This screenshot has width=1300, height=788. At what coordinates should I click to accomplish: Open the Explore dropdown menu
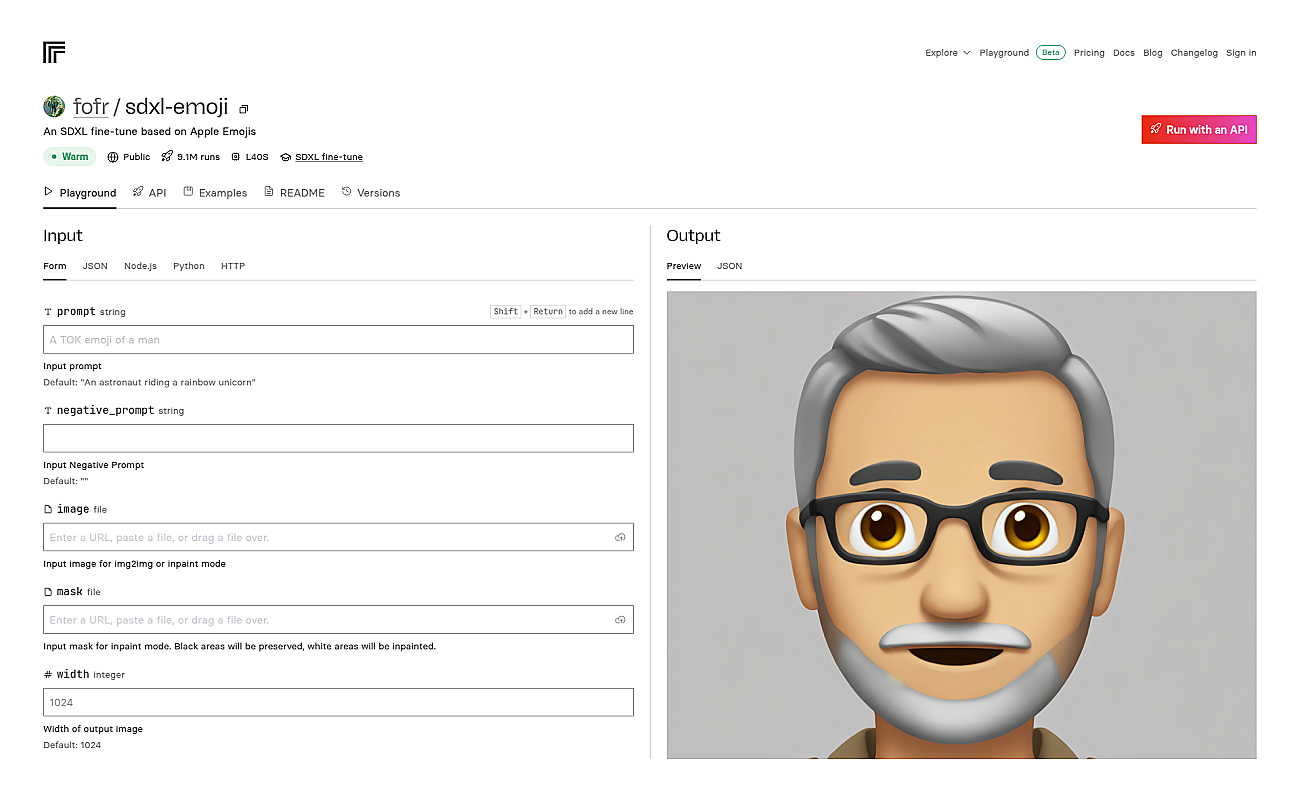947,53
